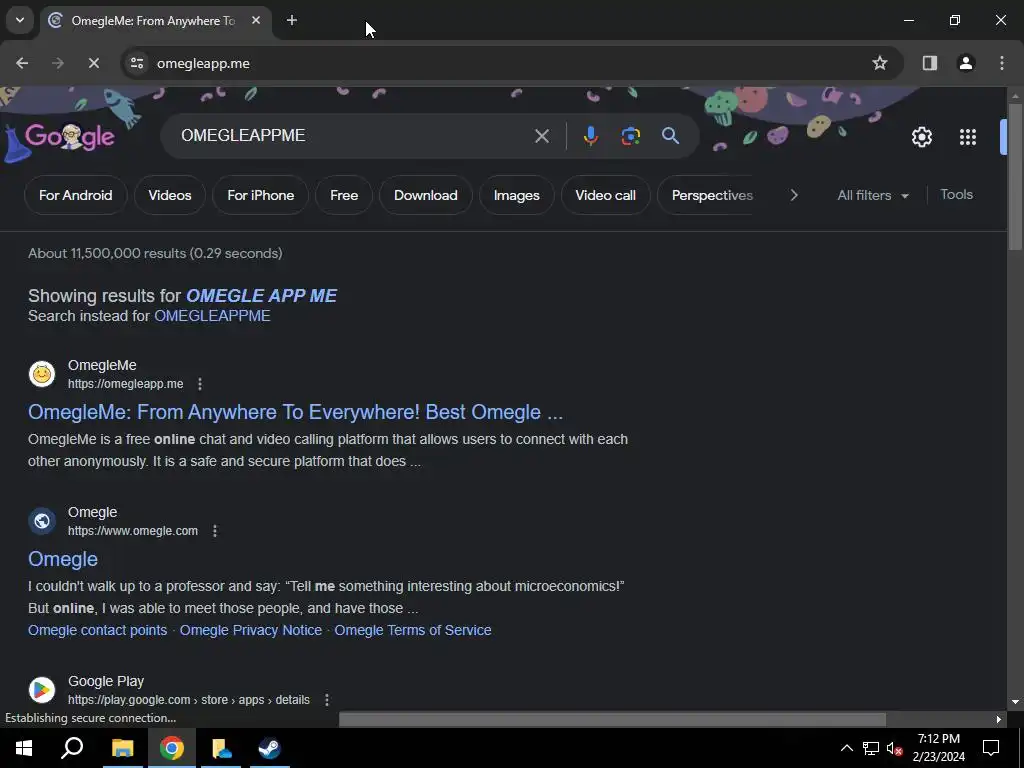Stop loading the page
The image size is (1024, 768).
coord(93,63)
